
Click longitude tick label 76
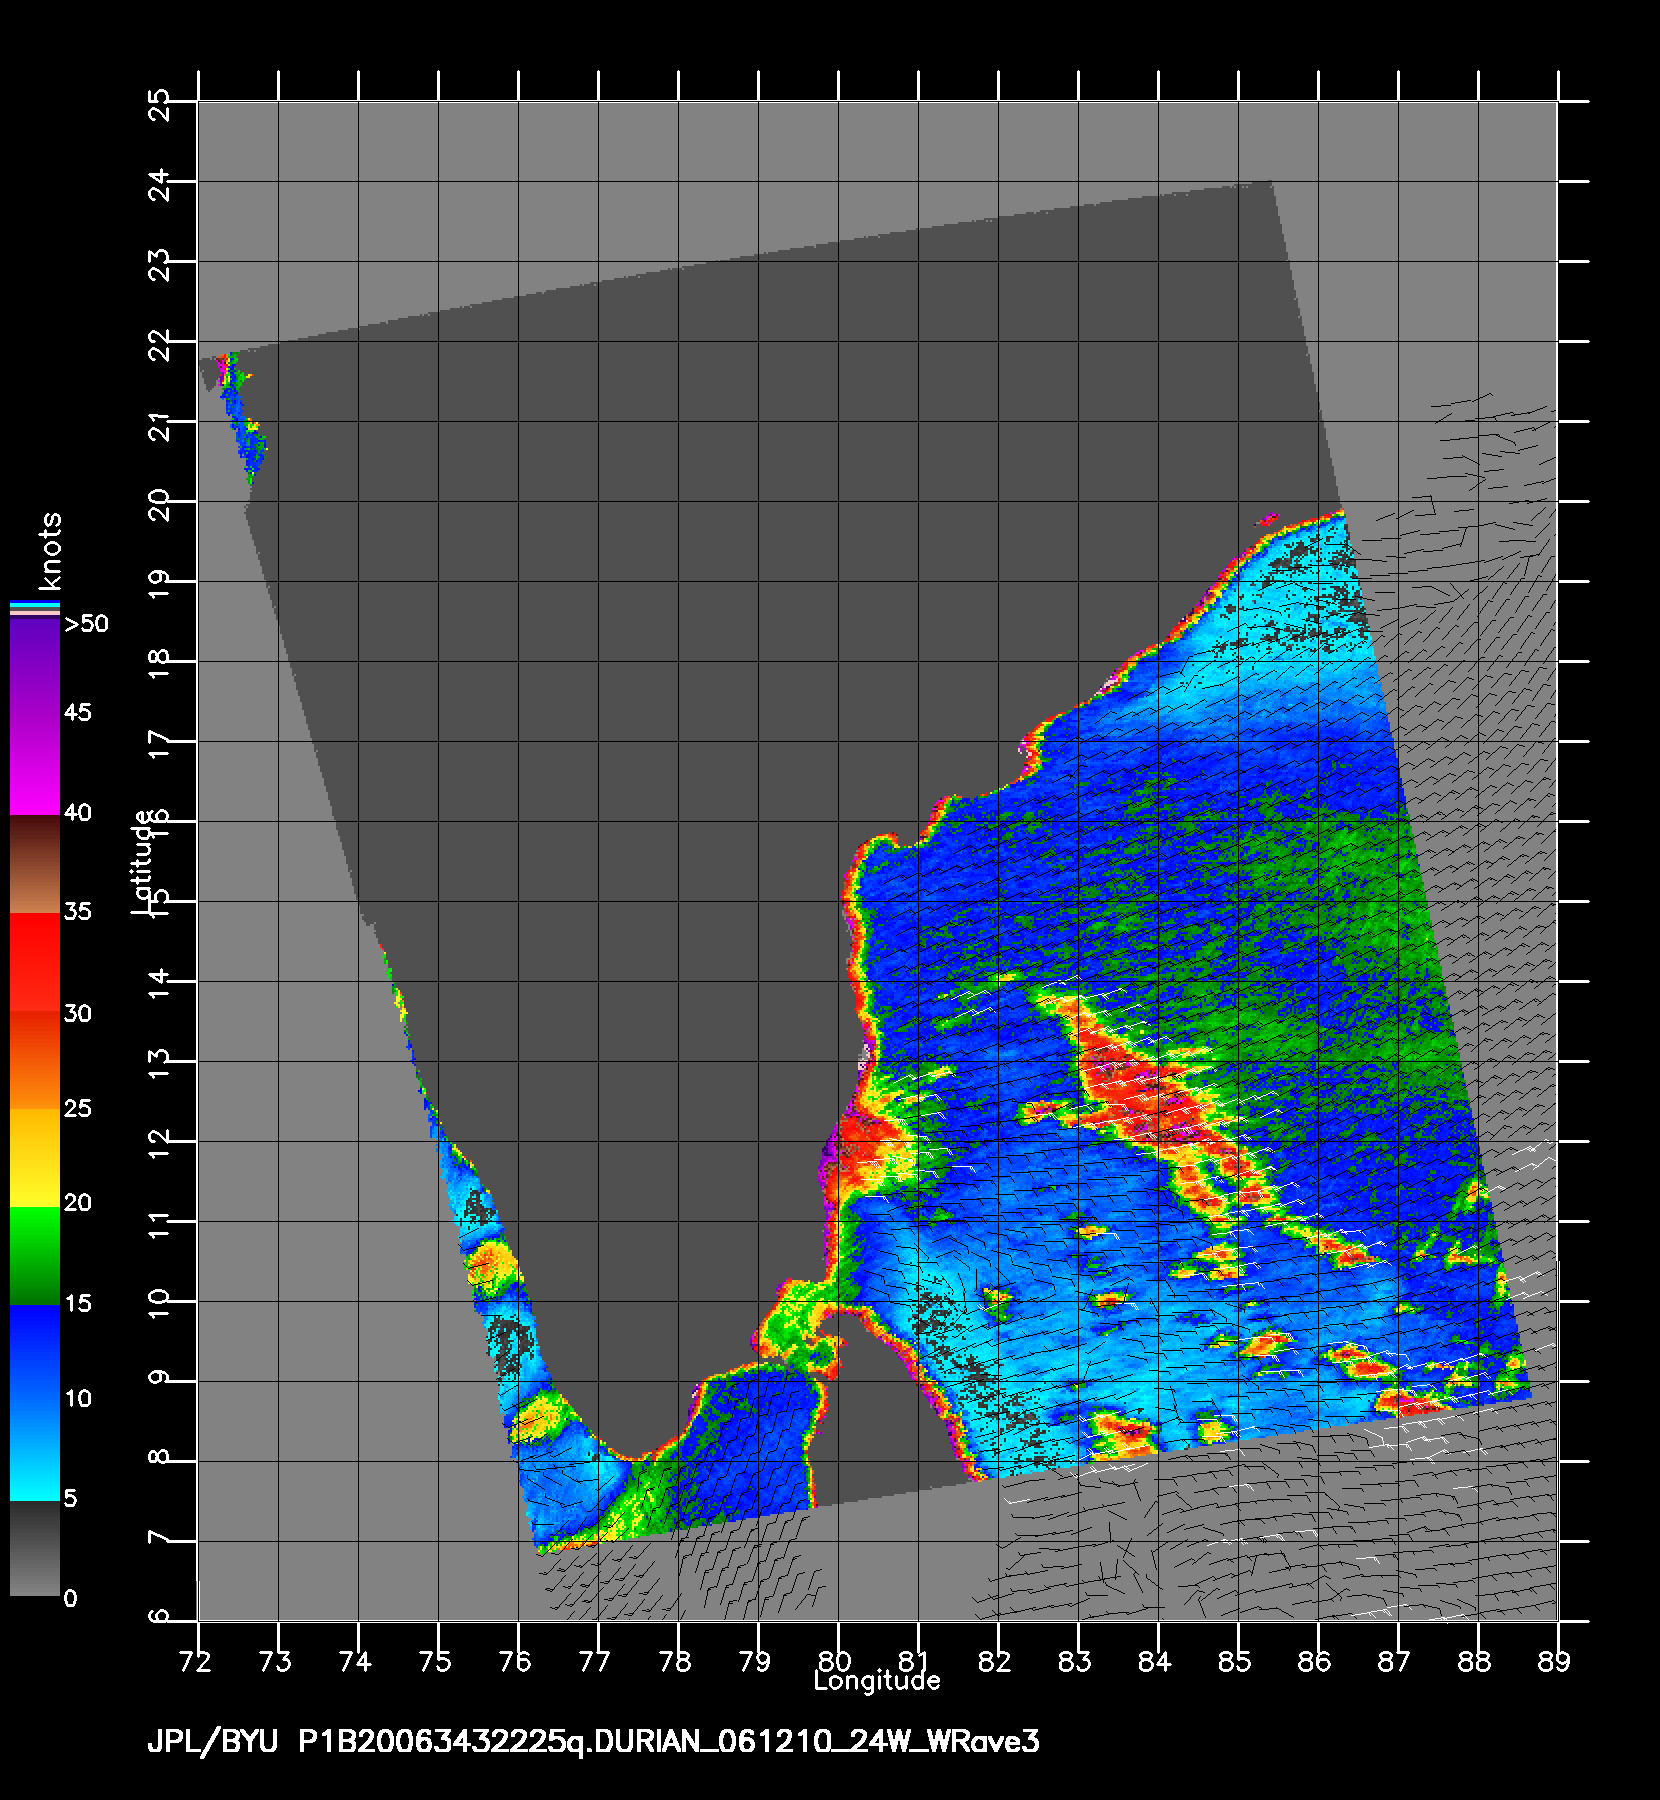pos(517,1662)
